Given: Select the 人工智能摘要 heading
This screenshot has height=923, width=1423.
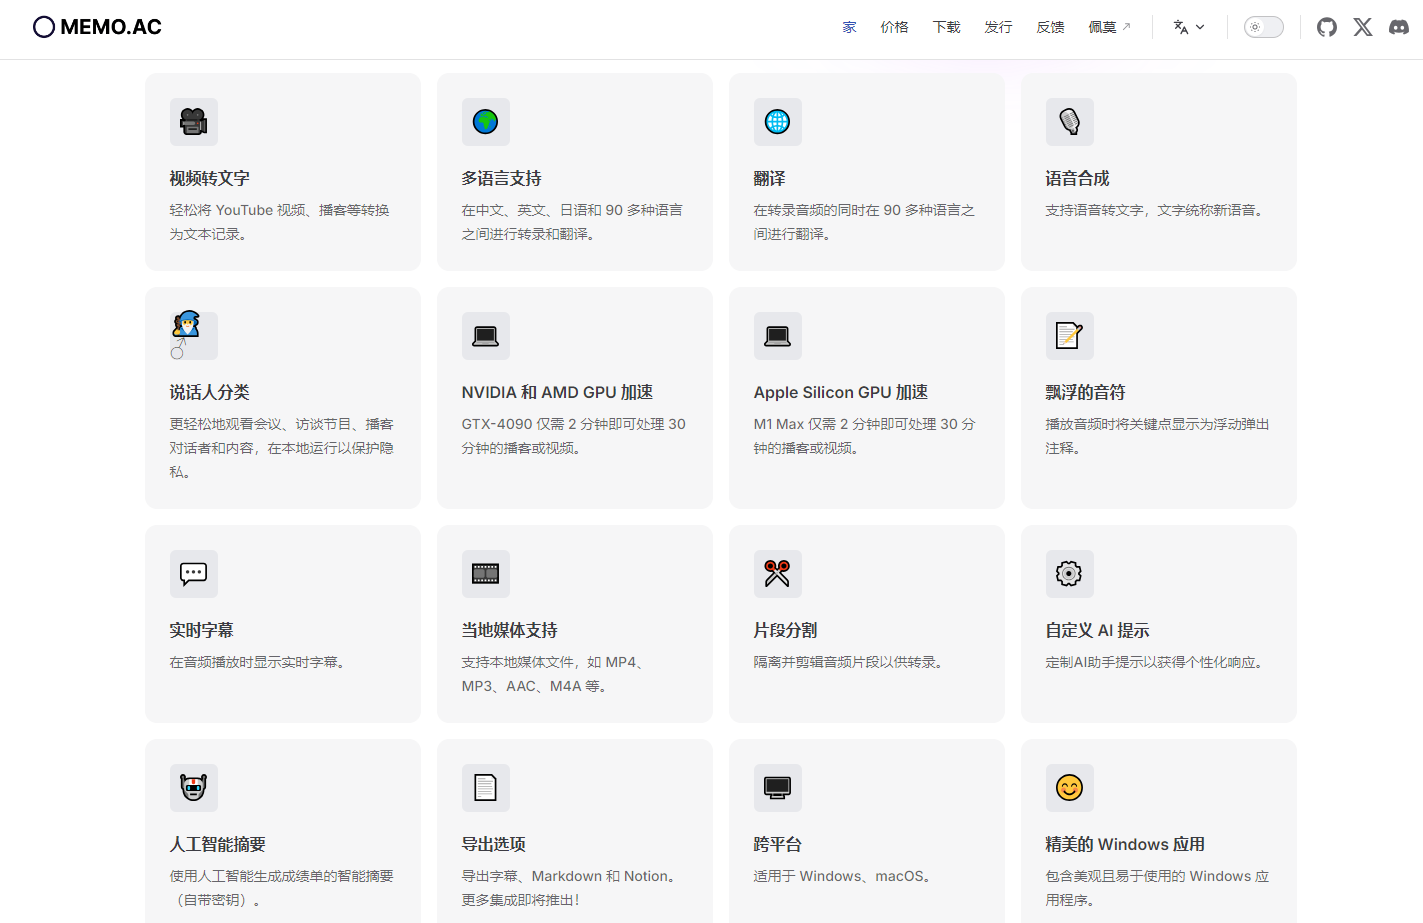Looking at the screenshot, I should click(218, 844).
